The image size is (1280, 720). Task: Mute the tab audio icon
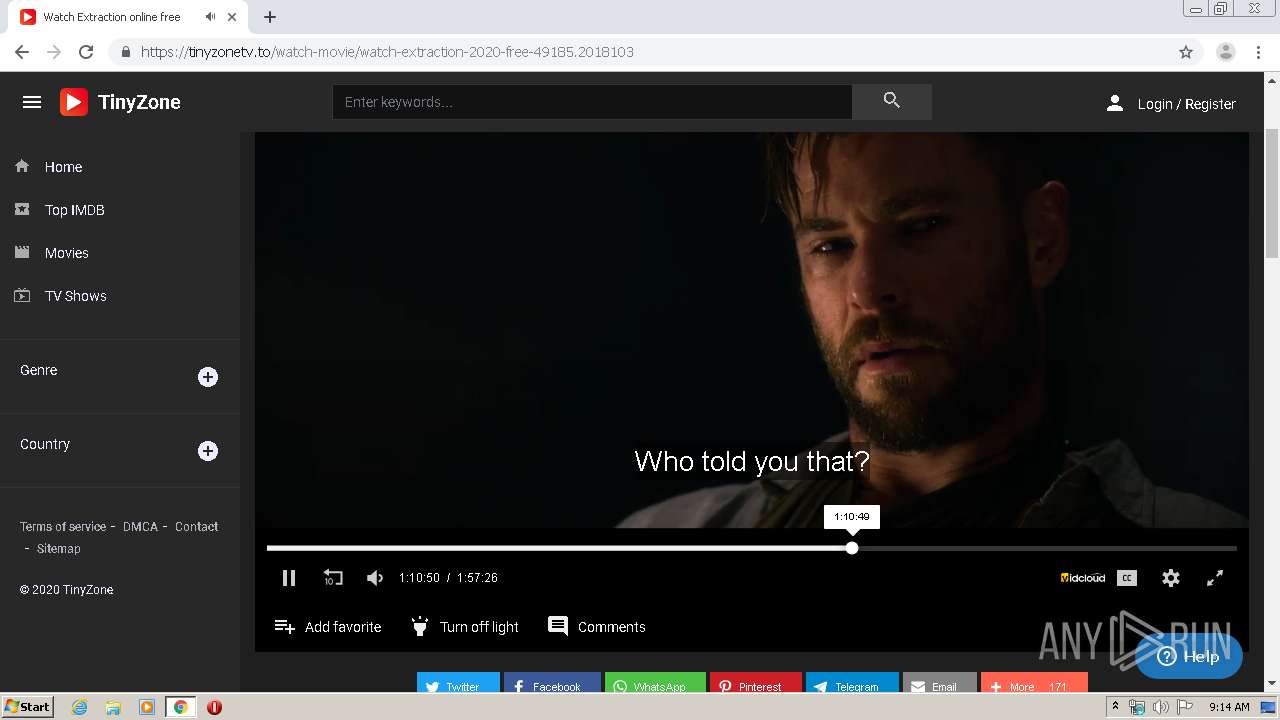click(210, 17)
